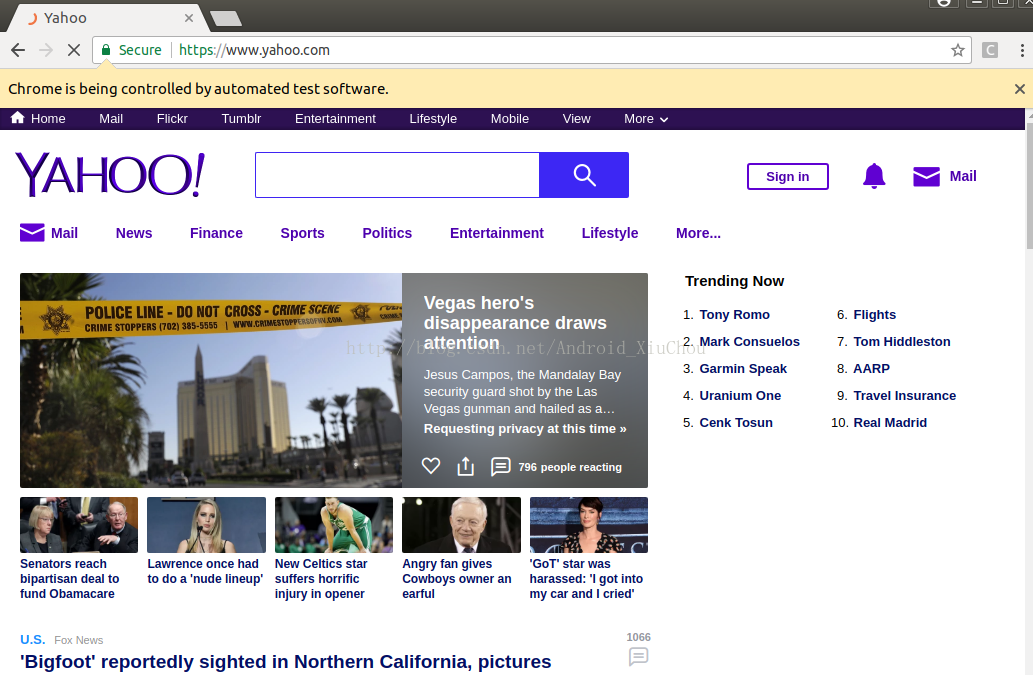Open Flickr from the top bar

[172, 119]
